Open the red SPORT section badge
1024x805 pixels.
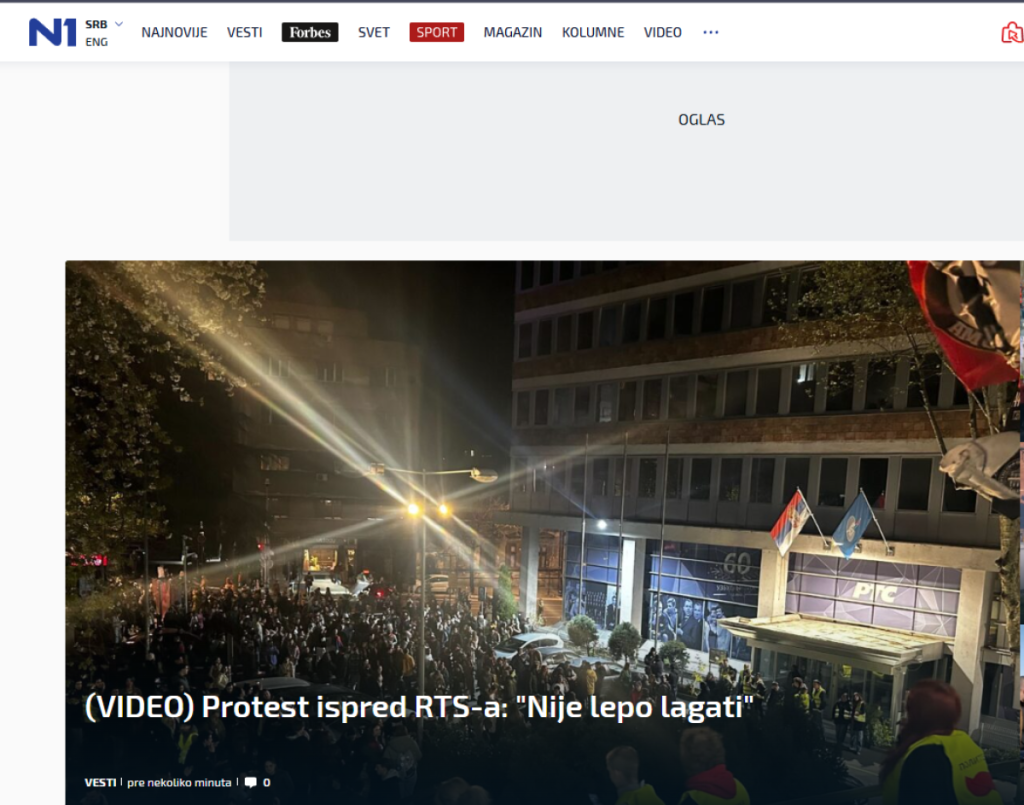click(436, 32)
